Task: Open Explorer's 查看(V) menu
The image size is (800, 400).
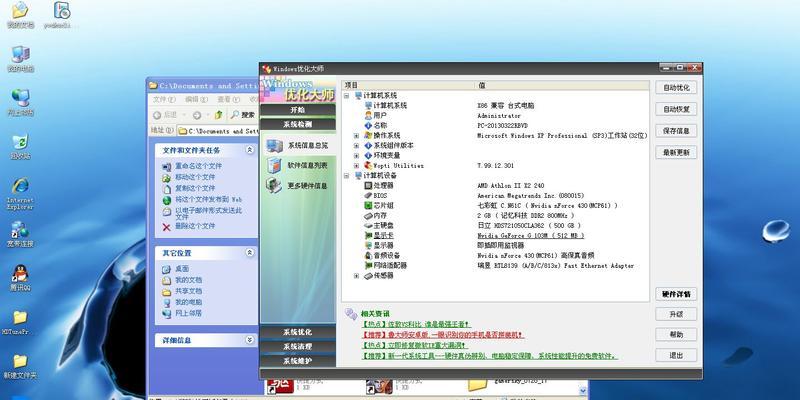Action: pyautogui.click(x=228, y=99)
